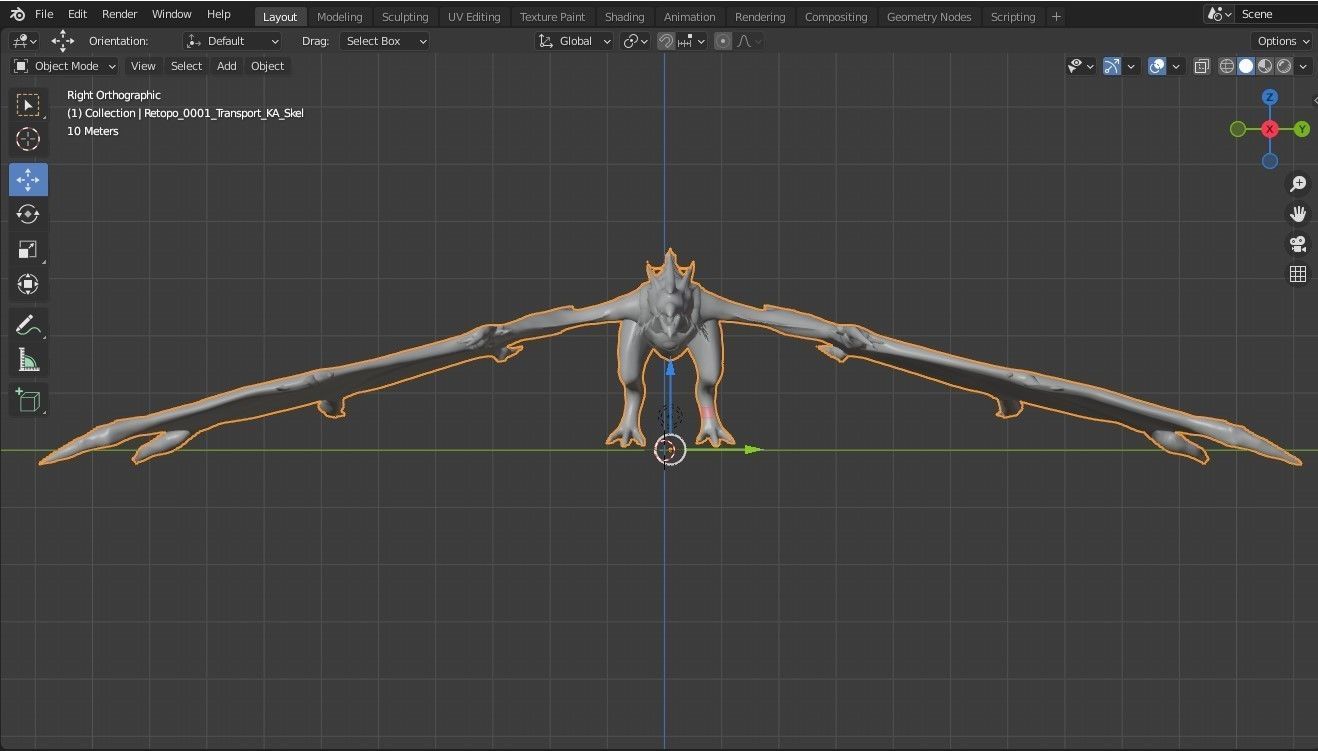Activate the Transform tool
The height and width of the screenshot is (751, 1318).
point(28,284)
